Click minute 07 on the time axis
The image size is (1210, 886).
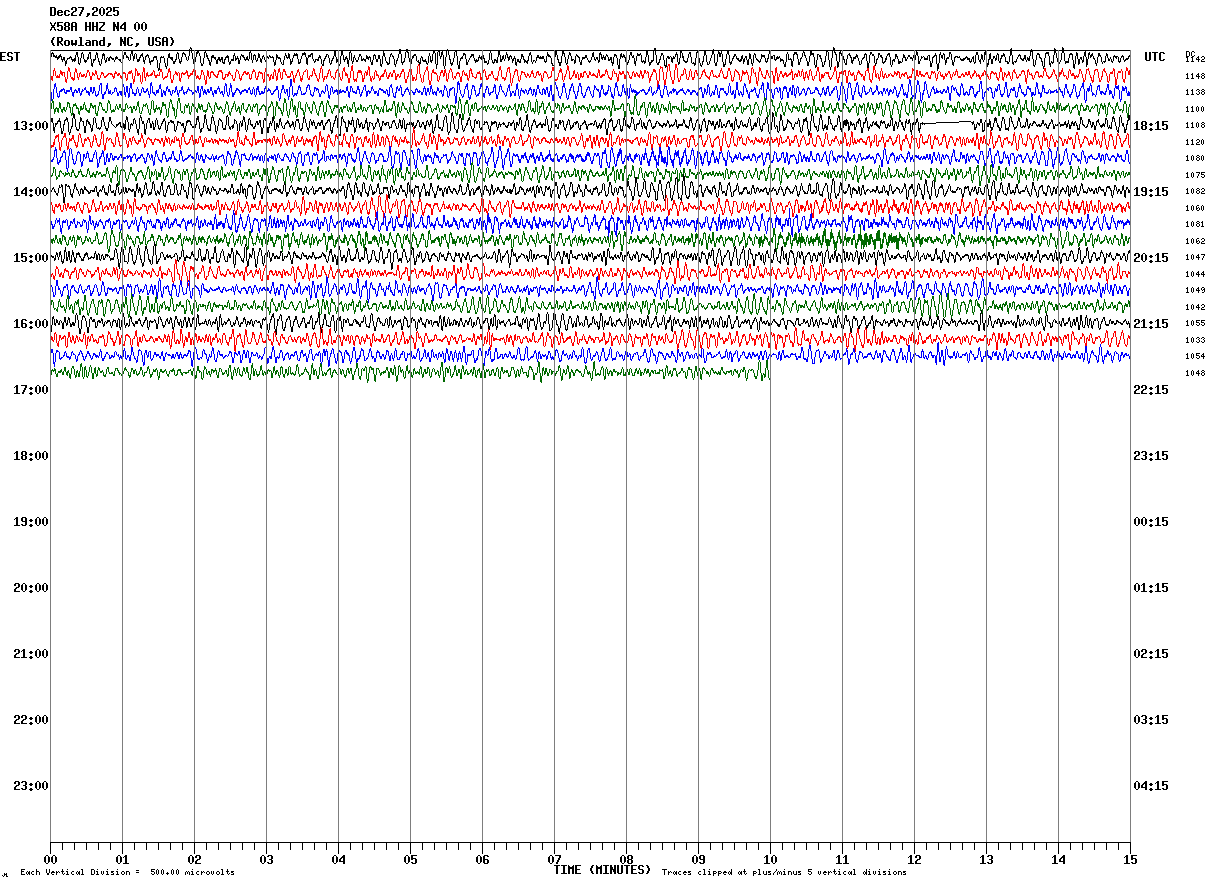(x=554, y=860)
